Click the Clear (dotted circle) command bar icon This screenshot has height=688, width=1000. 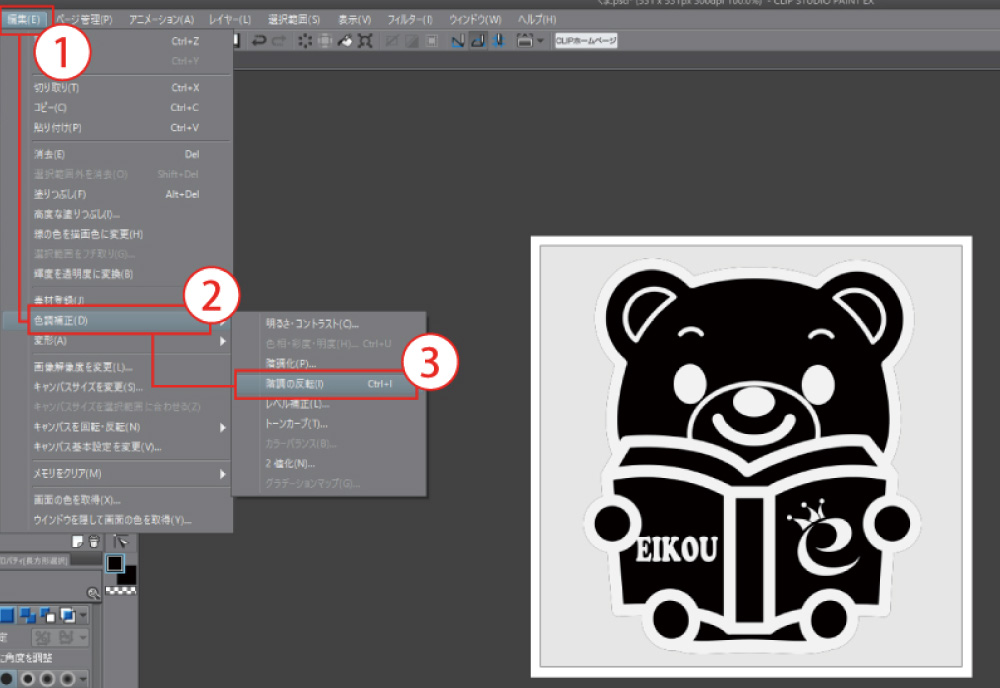point(305,41)
